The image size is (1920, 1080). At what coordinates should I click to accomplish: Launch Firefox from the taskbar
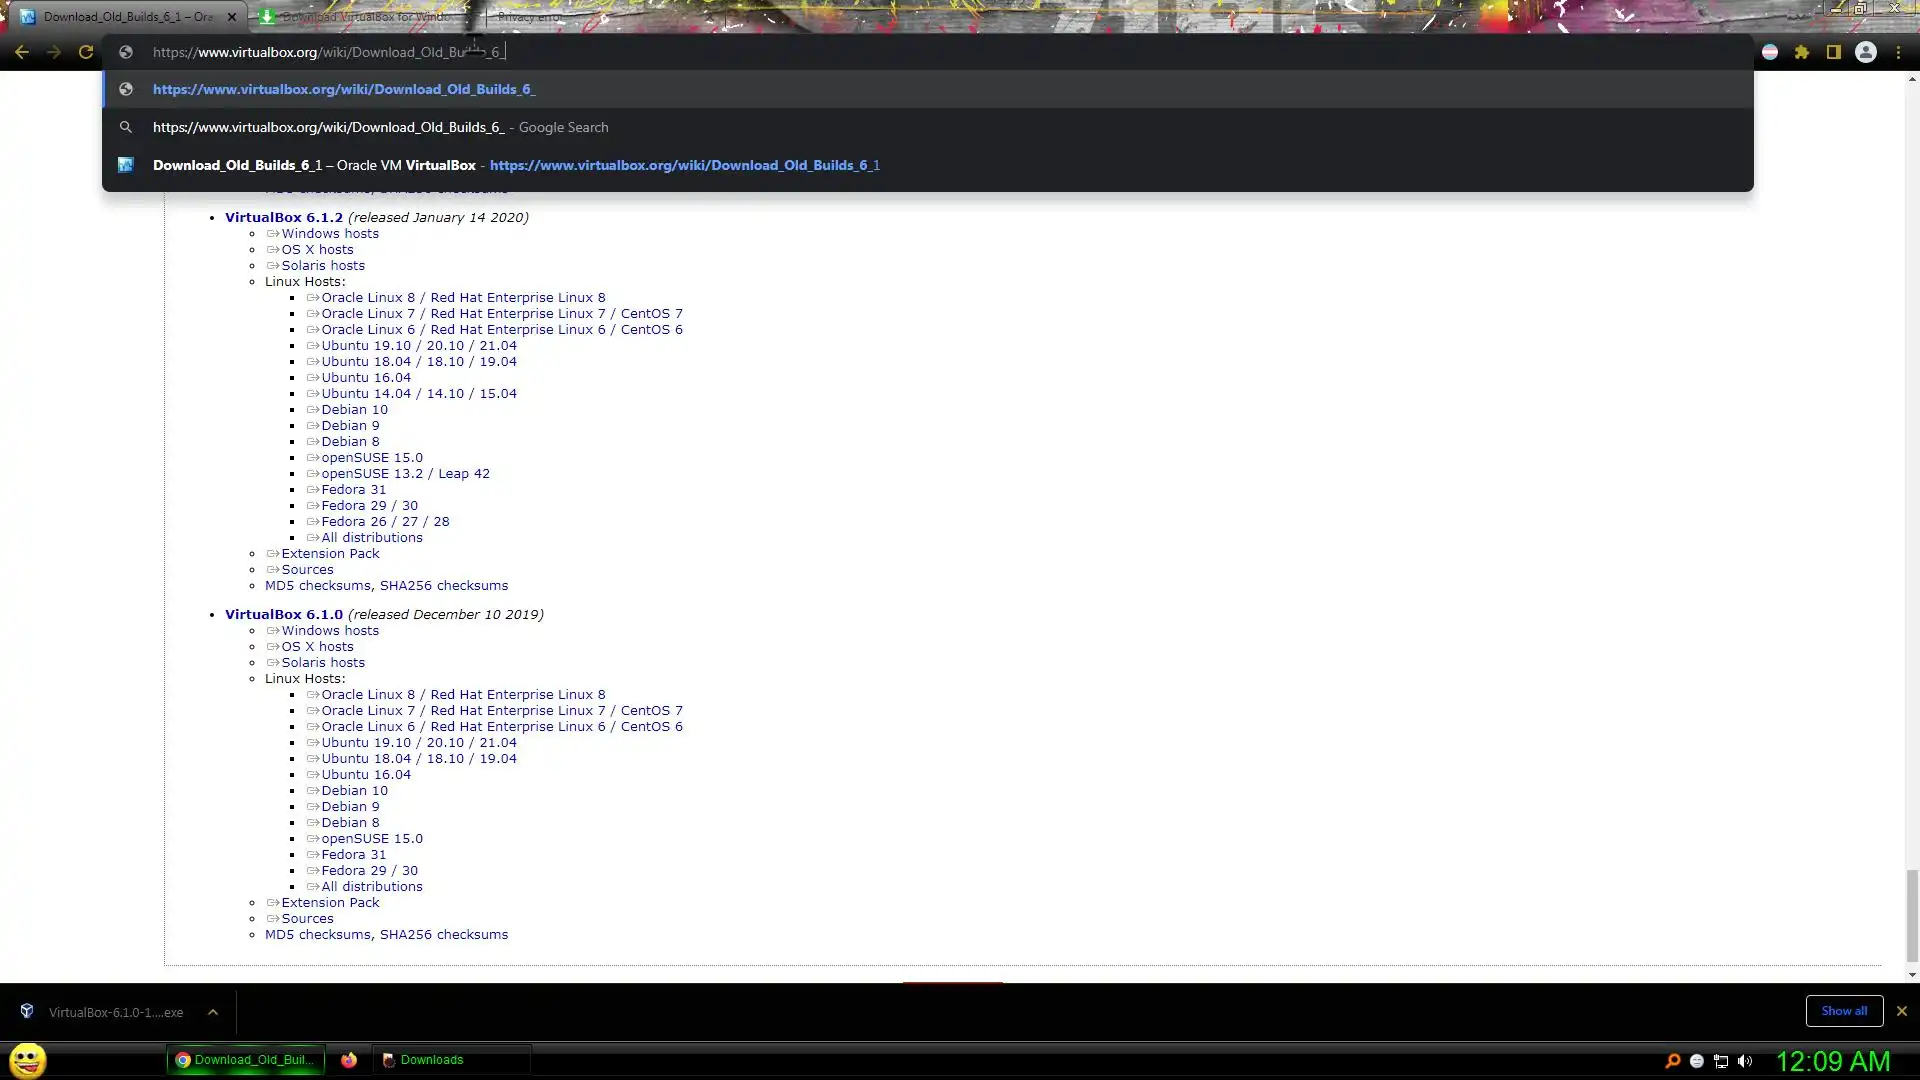pyautogui.click(x=348, y=1060)
